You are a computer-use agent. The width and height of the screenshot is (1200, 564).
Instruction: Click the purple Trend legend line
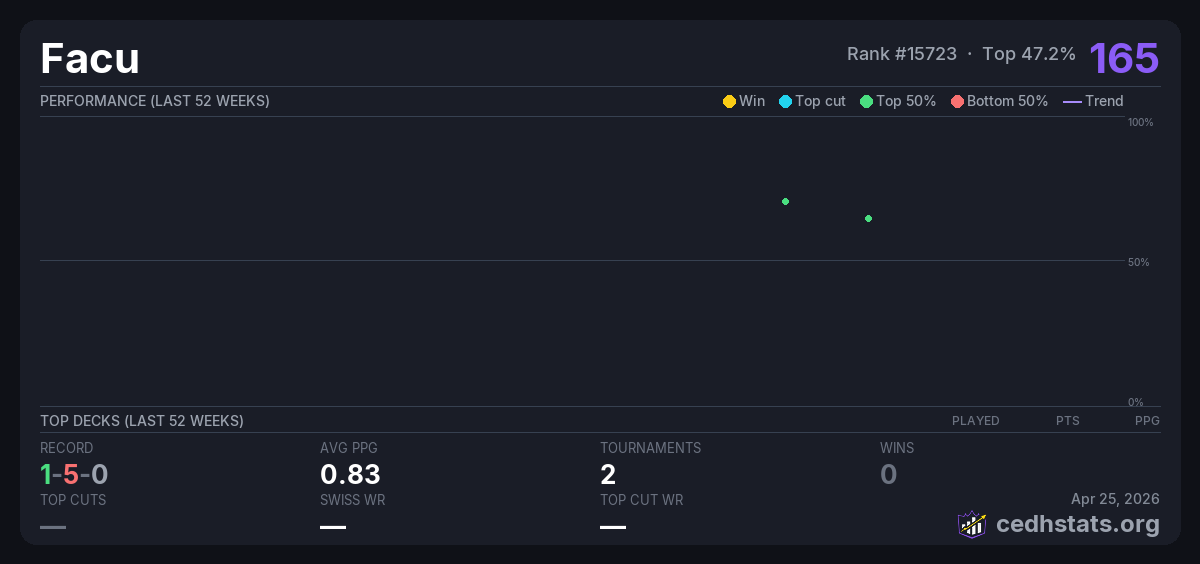pyautogui.click(x=1072, y=101)
